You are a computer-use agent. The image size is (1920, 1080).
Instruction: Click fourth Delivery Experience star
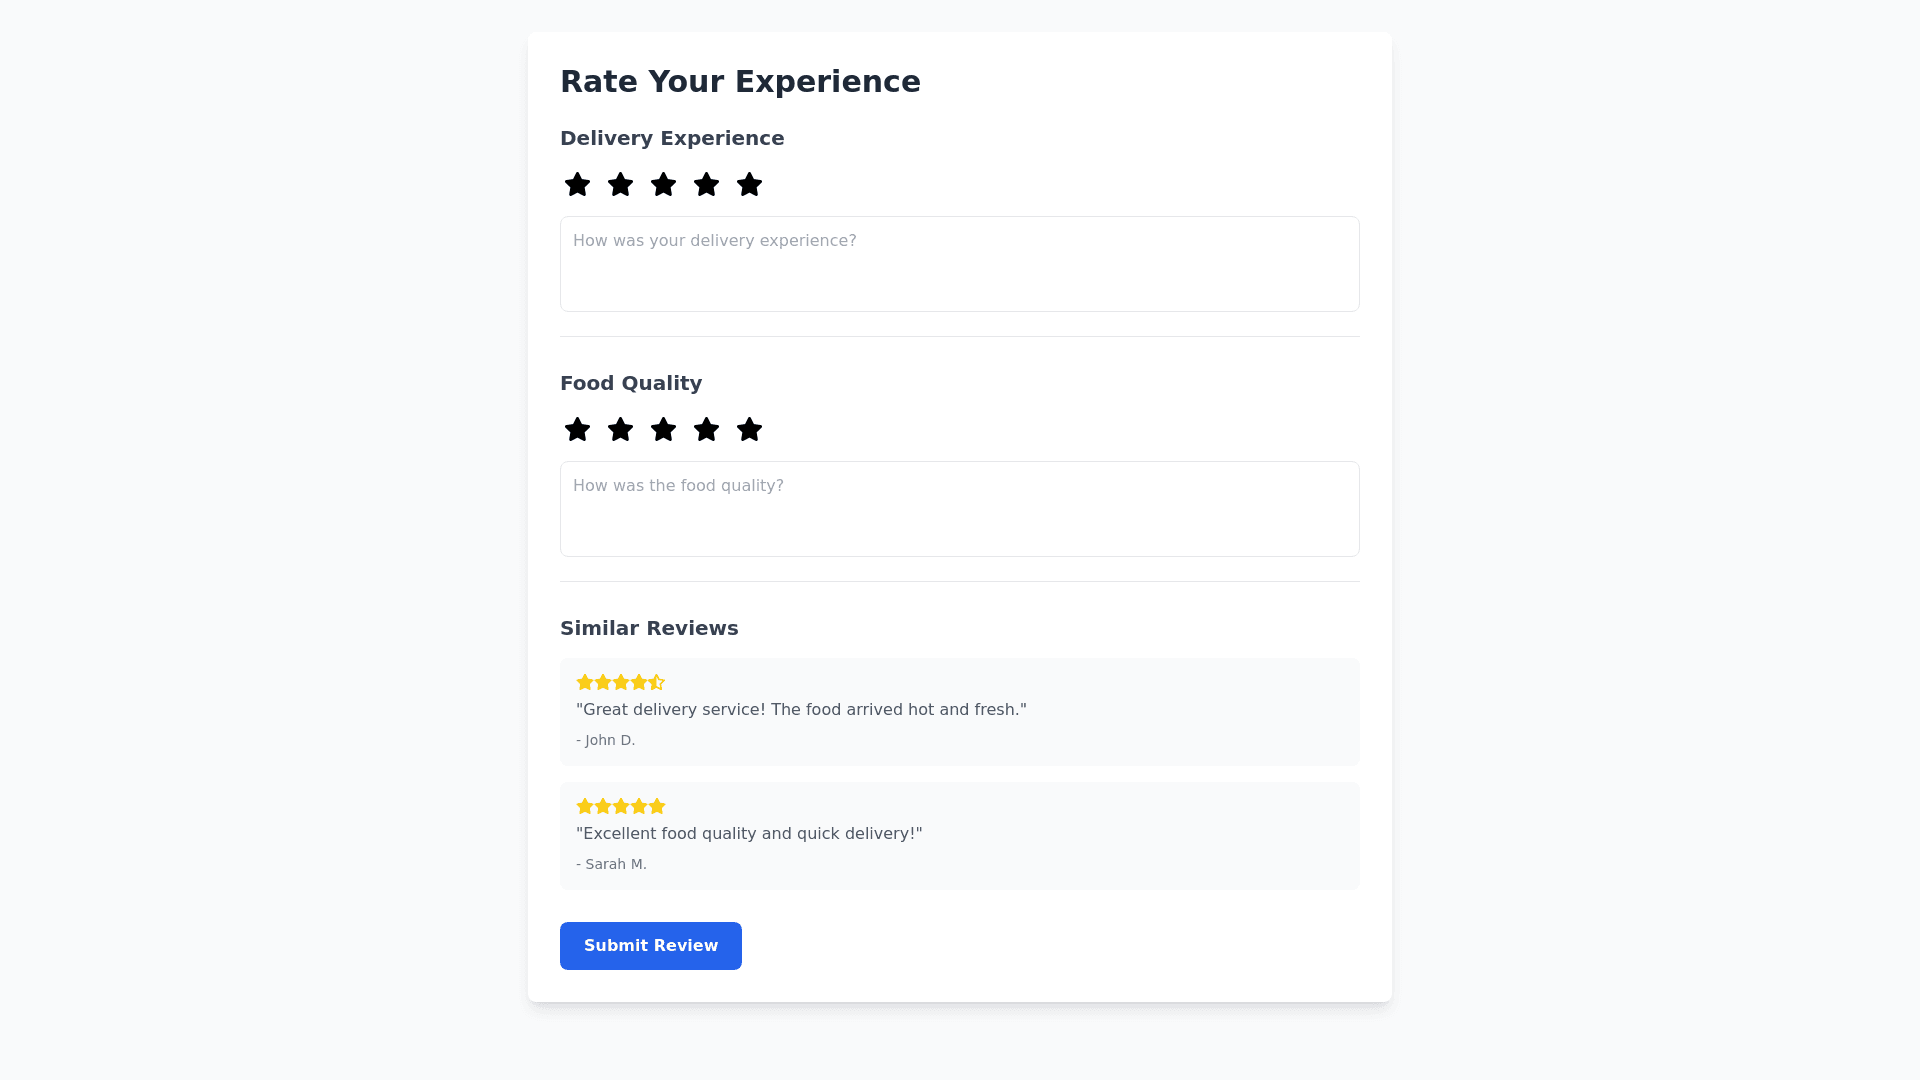(706, 185)
